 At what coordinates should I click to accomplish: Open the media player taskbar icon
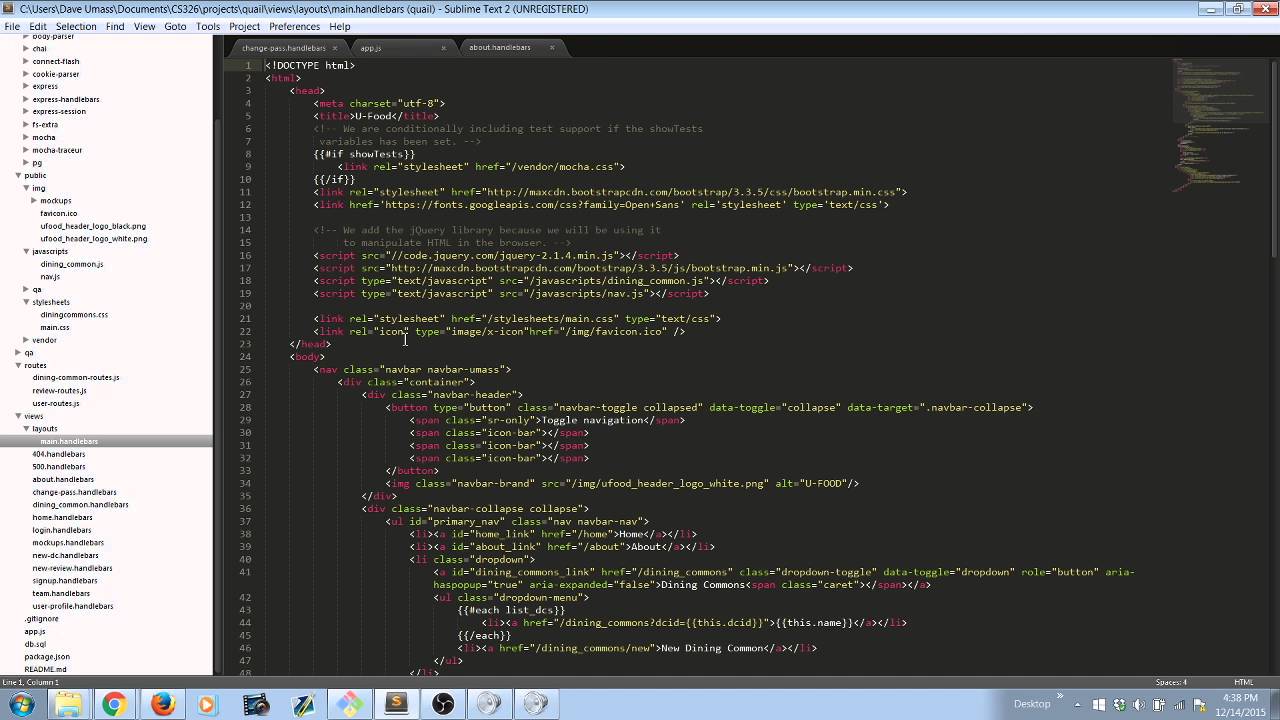207,704
